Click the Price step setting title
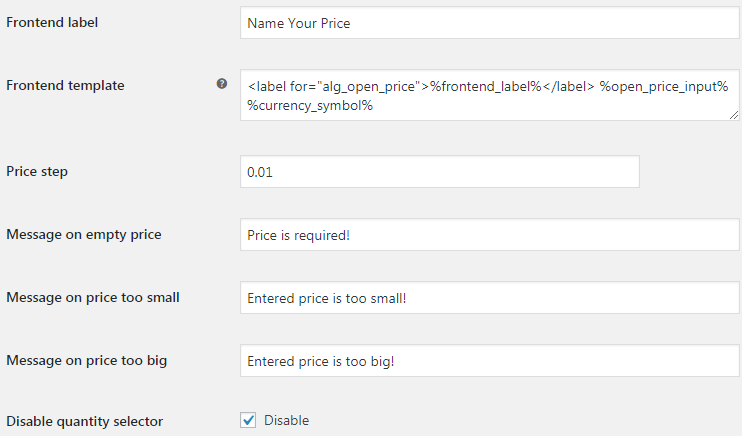 37,171
